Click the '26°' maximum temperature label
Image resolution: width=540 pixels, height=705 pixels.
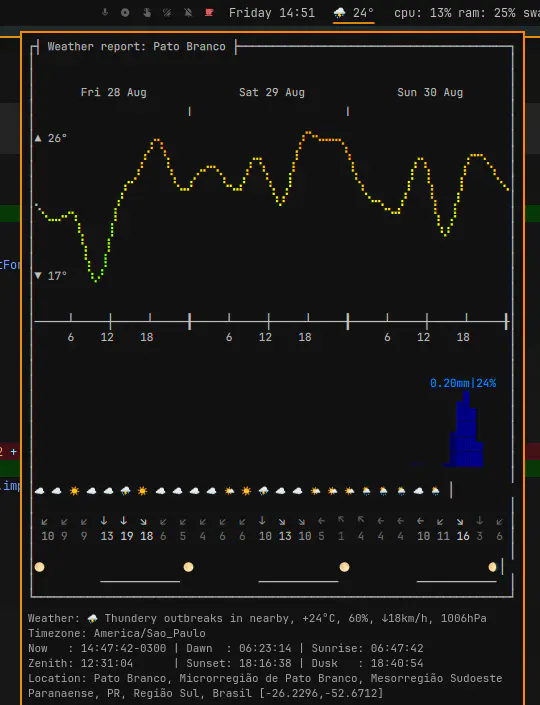point(57,138)
